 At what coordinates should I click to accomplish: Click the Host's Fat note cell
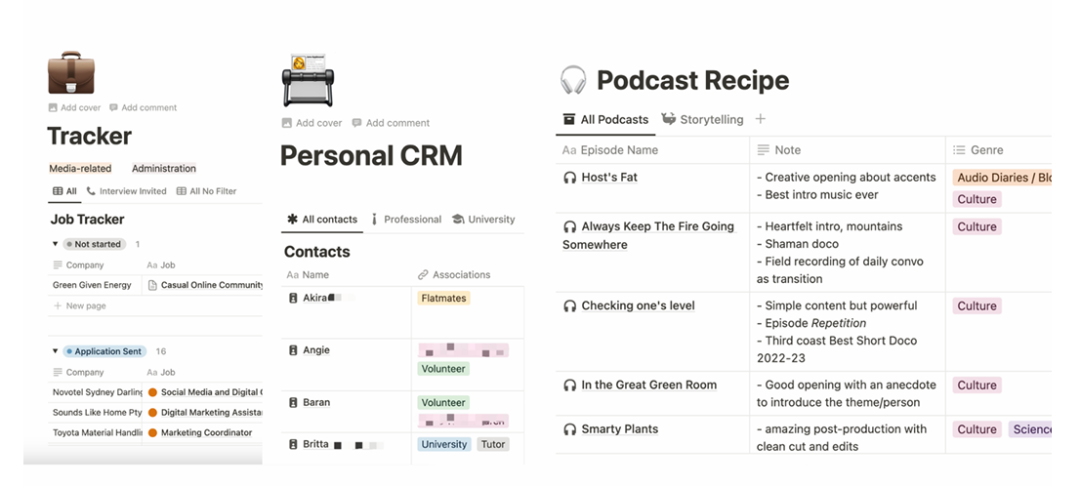[847, 186]
